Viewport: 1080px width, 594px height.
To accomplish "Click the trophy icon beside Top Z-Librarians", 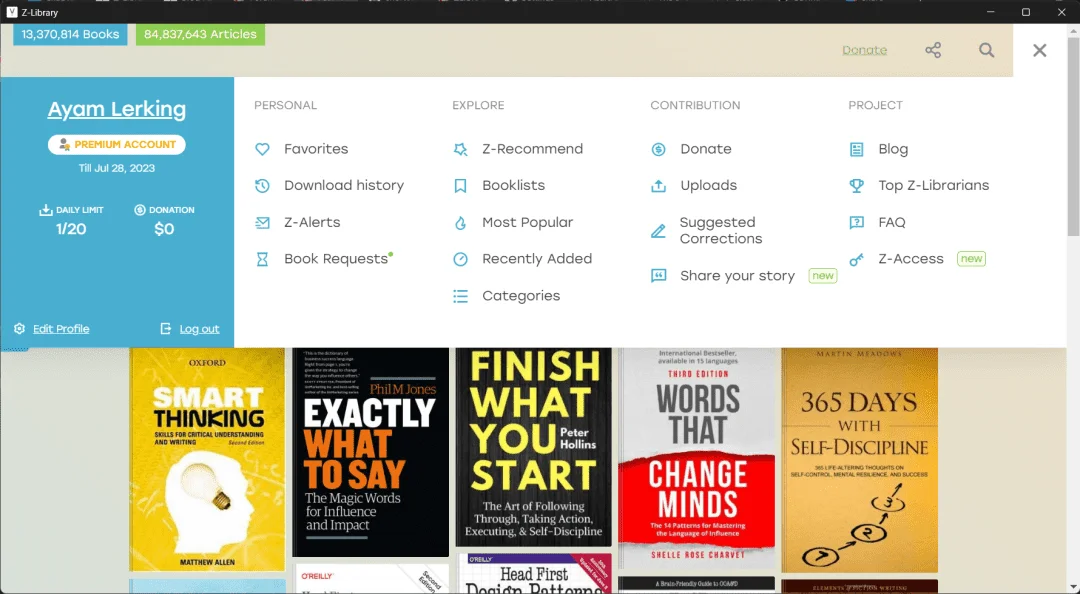I will tap(856, 185).
